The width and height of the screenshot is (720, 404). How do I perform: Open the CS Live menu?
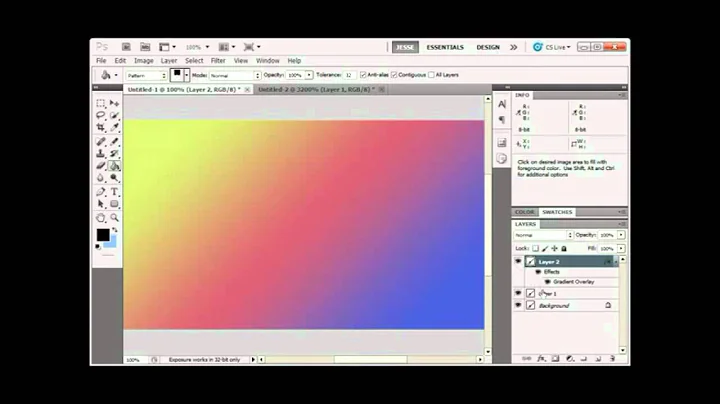pyautogui.click(x=551, y=47)
